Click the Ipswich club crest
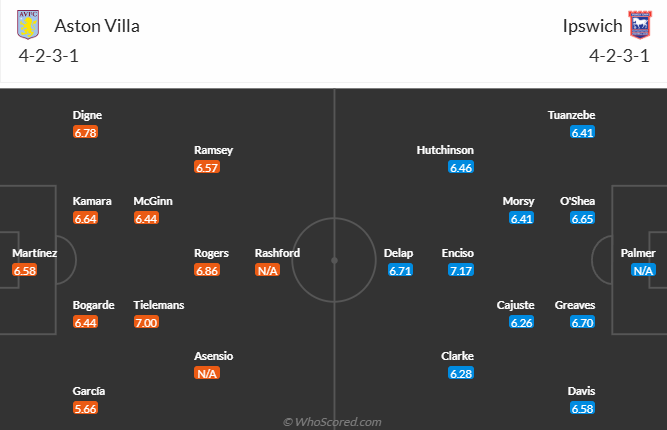This screenshot has height=430, width=667. coord(637,26)
